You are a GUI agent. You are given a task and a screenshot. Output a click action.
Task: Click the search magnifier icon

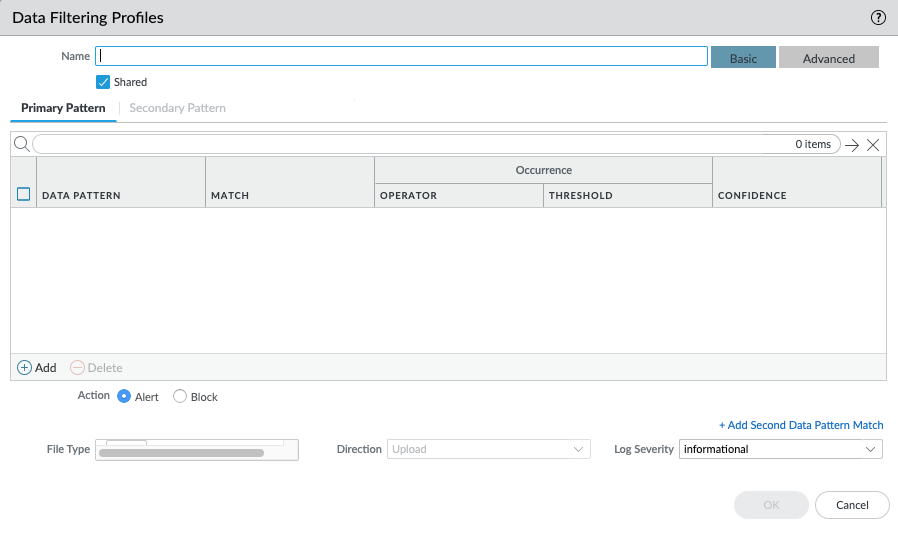pos(21,144)
